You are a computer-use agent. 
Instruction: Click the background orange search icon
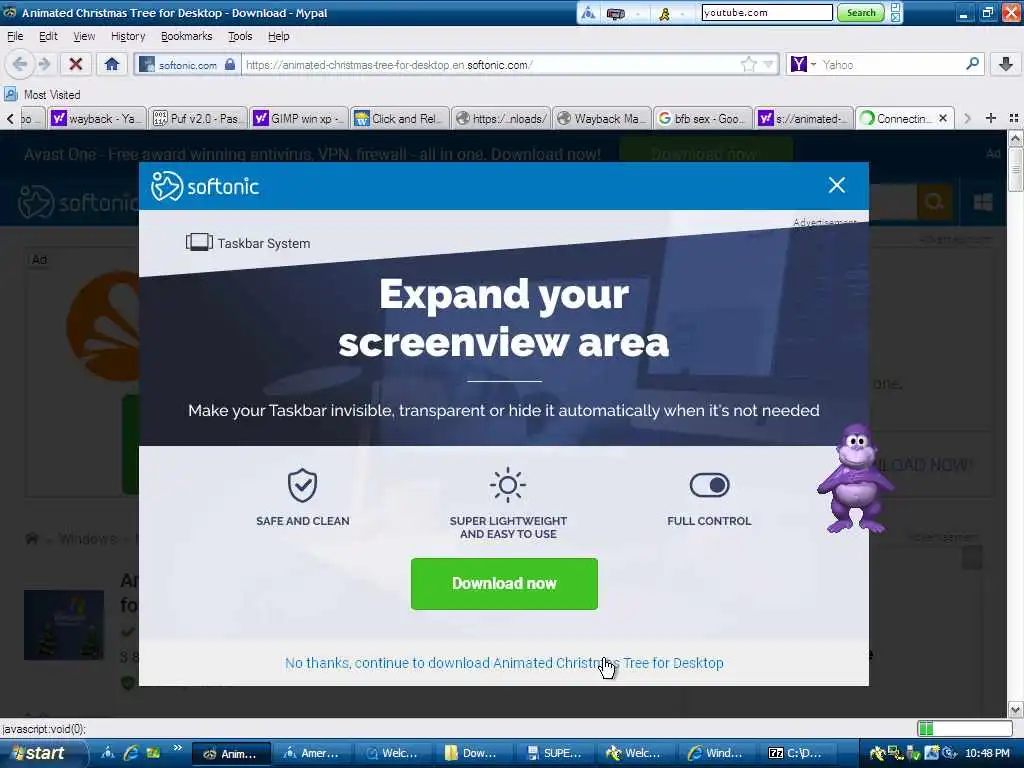click(x=934, y=202)
